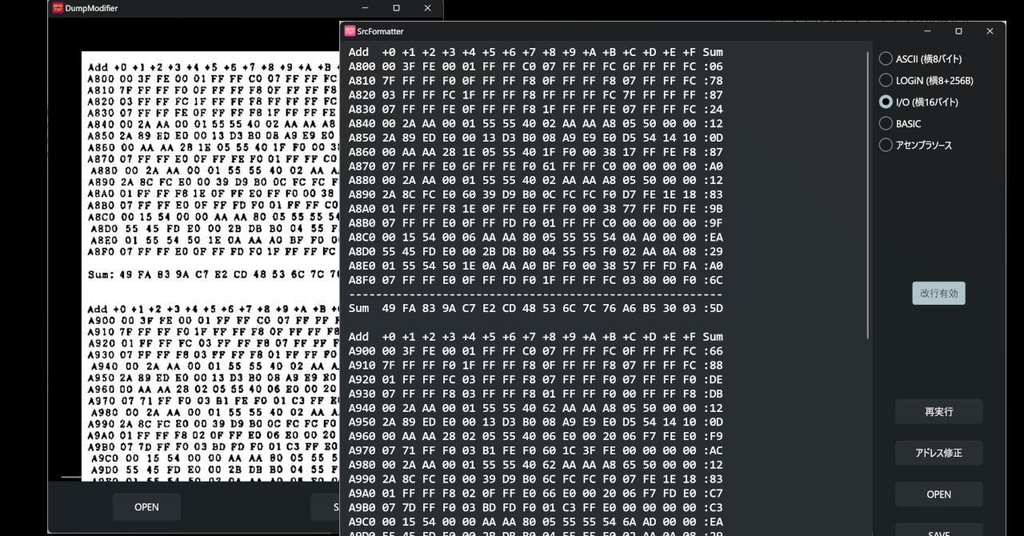This screenshot has width=1024, height=536.
Task: Click row A810 in SrcFormatter hex output
Action: point(536,80)
